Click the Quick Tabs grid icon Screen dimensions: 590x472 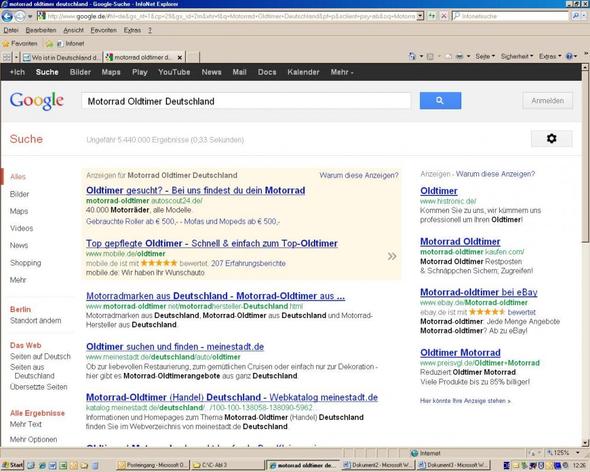[x=7, y=57]
